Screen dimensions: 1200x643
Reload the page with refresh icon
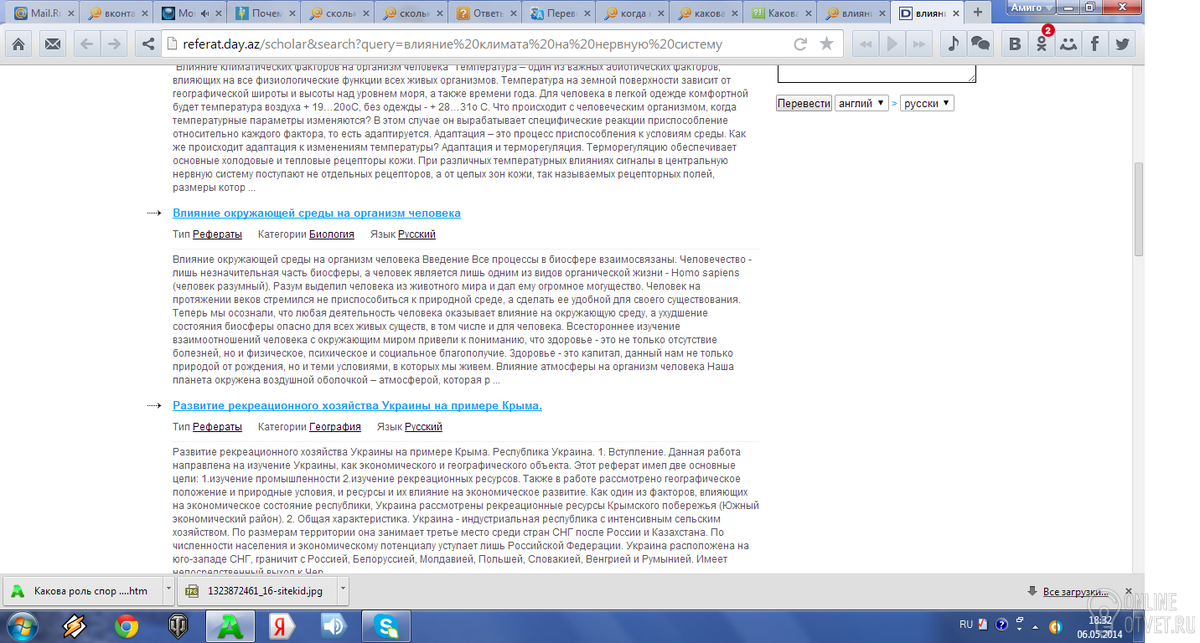(x=800, y=44)
